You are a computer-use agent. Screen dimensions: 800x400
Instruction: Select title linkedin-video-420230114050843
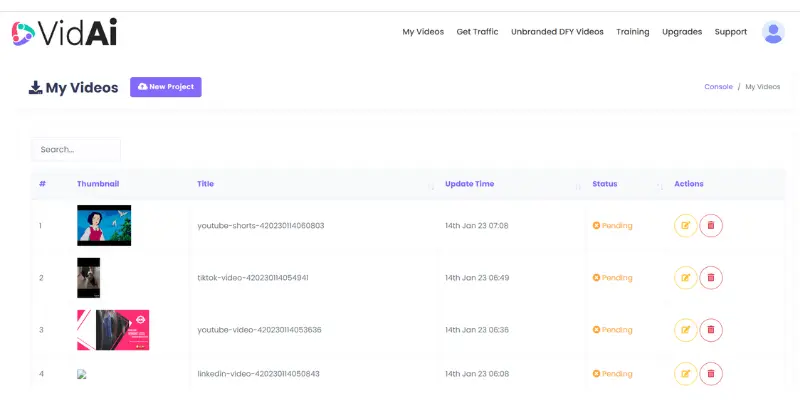coord(258,374)
